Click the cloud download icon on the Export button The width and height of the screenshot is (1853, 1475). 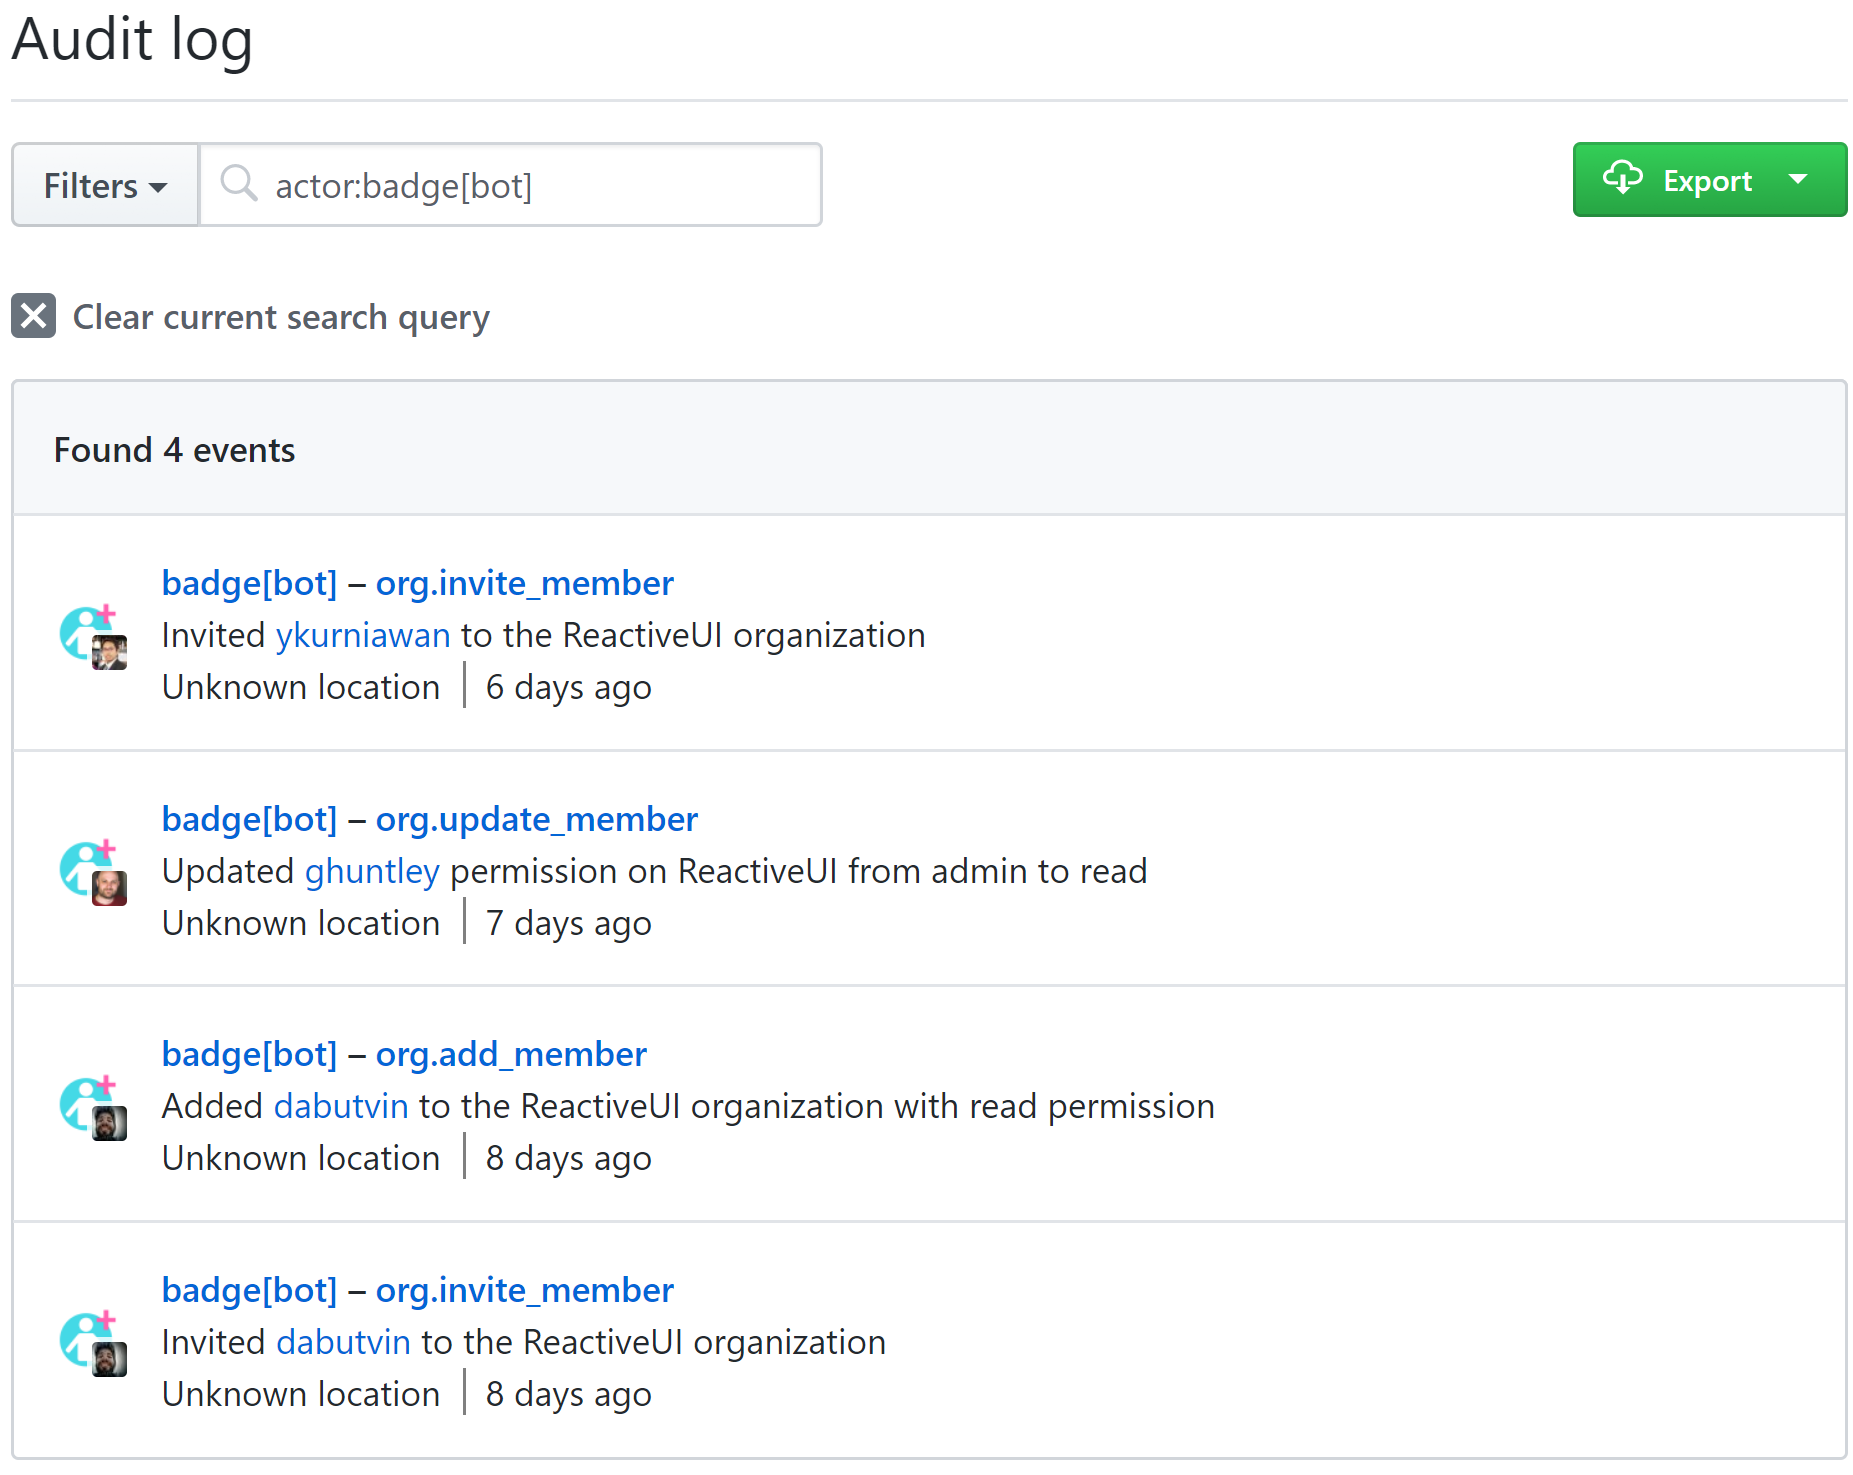point(1625,179)
